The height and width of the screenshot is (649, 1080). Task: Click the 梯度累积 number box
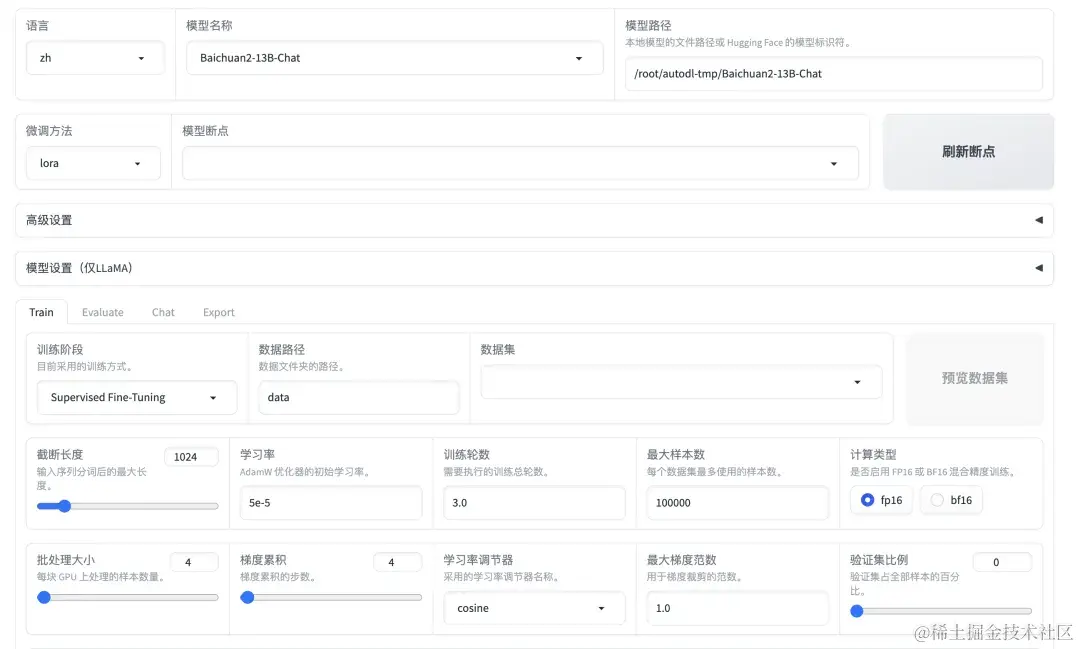(397, 562)
